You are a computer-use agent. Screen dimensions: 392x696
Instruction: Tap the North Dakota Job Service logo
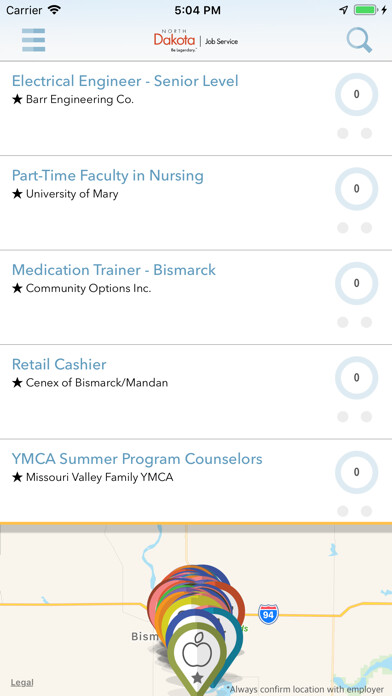pyautogui.click(x=196, y=41)
